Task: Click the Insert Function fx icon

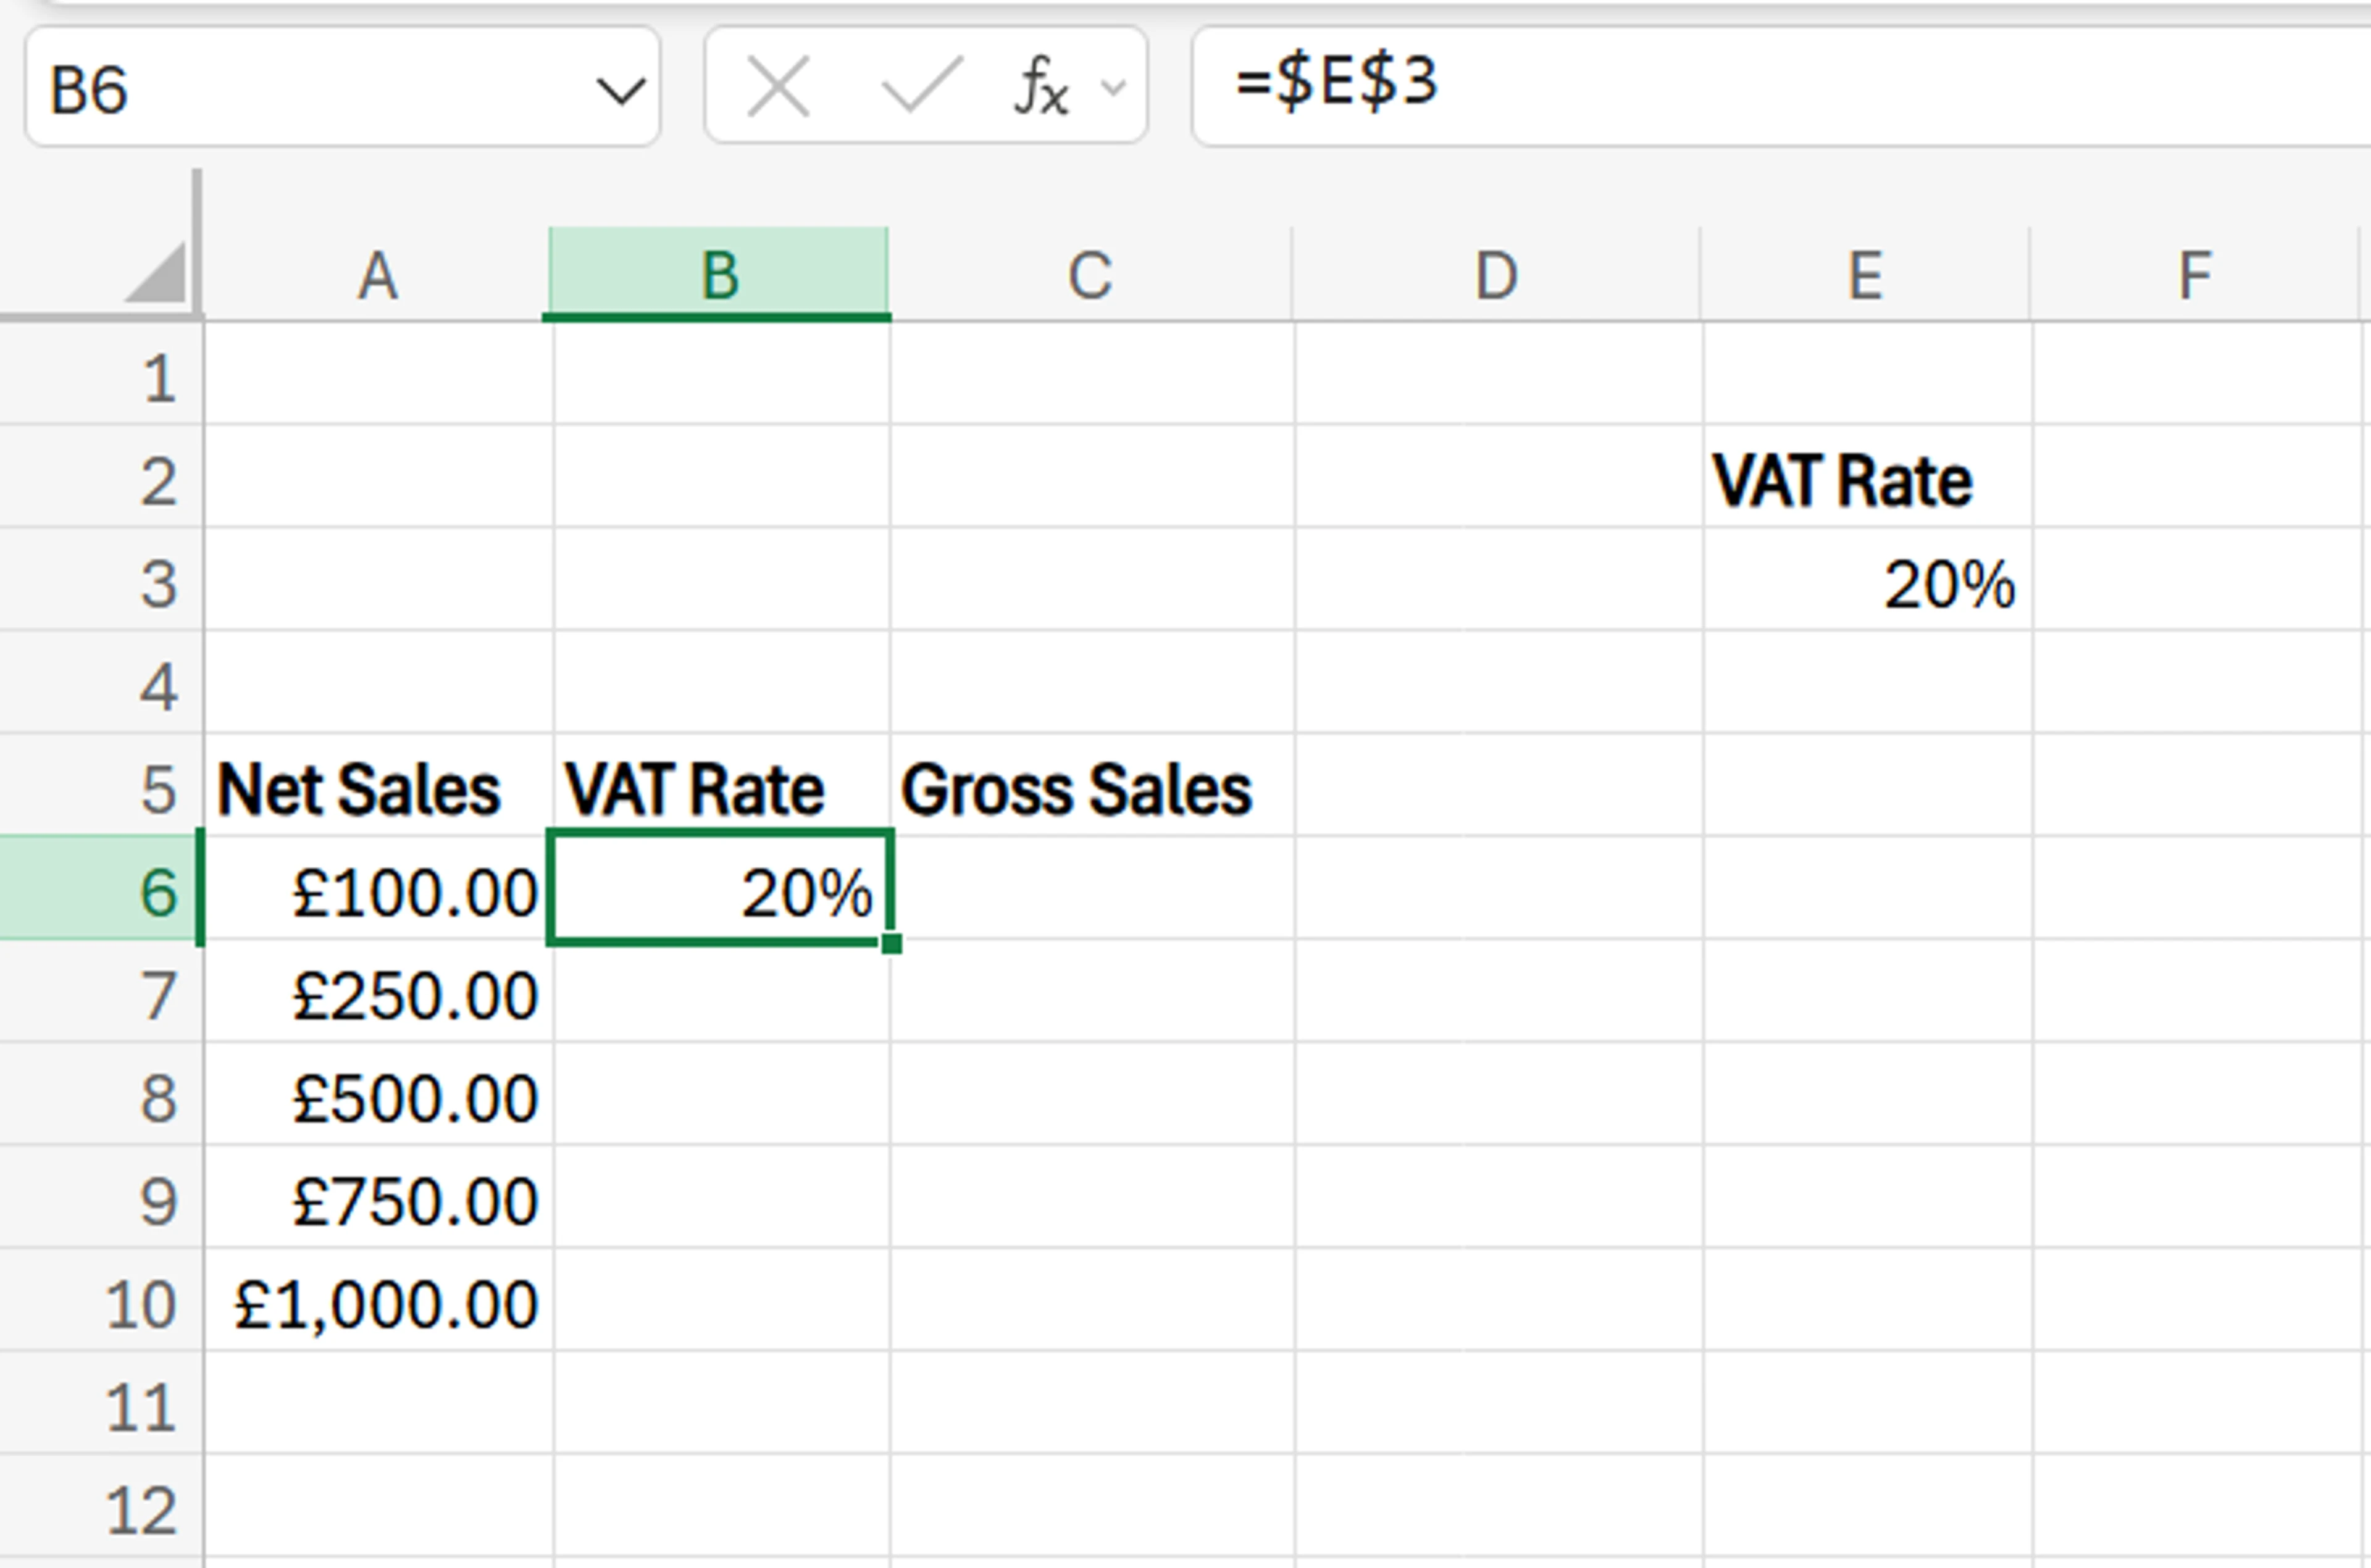Action: click(x=1040, y=89)
